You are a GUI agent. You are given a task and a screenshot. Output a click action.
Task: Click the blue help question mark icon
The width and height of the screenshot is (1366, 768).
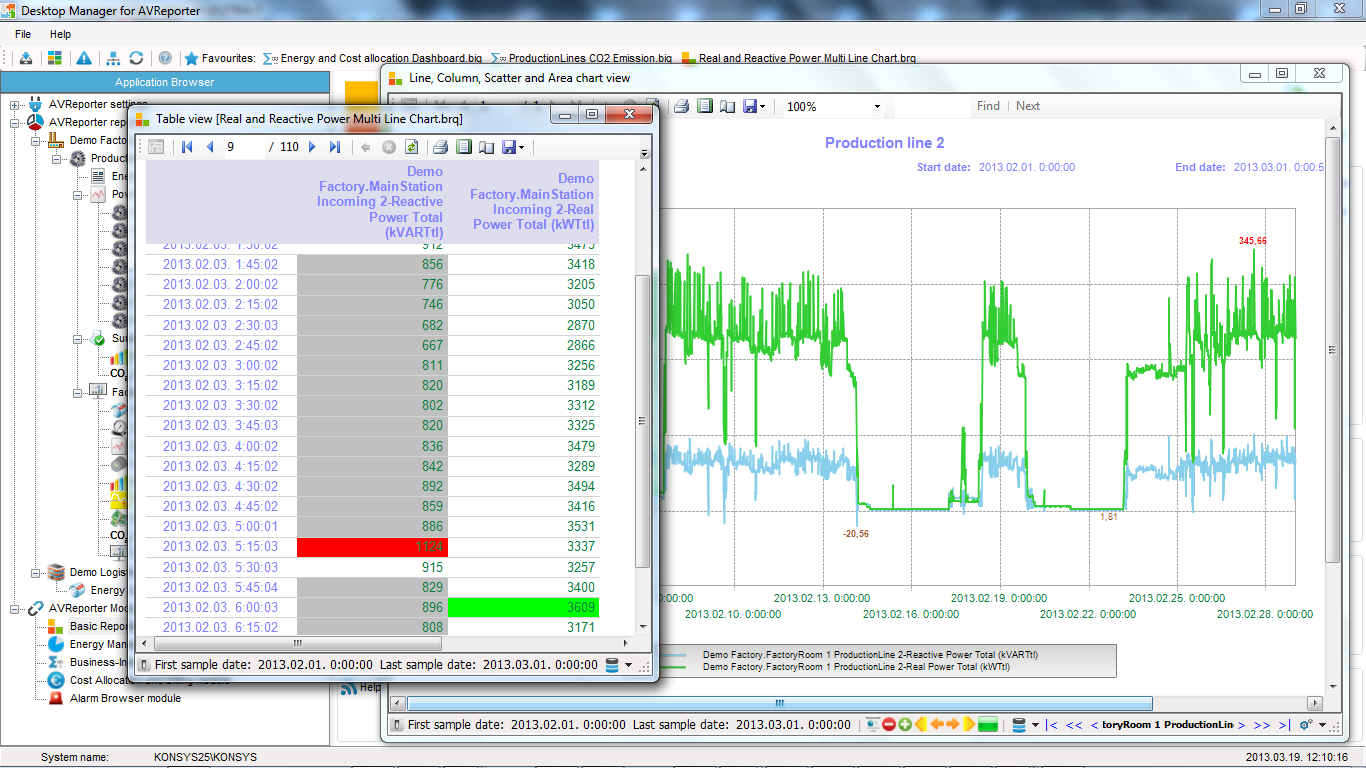(165, 58)
